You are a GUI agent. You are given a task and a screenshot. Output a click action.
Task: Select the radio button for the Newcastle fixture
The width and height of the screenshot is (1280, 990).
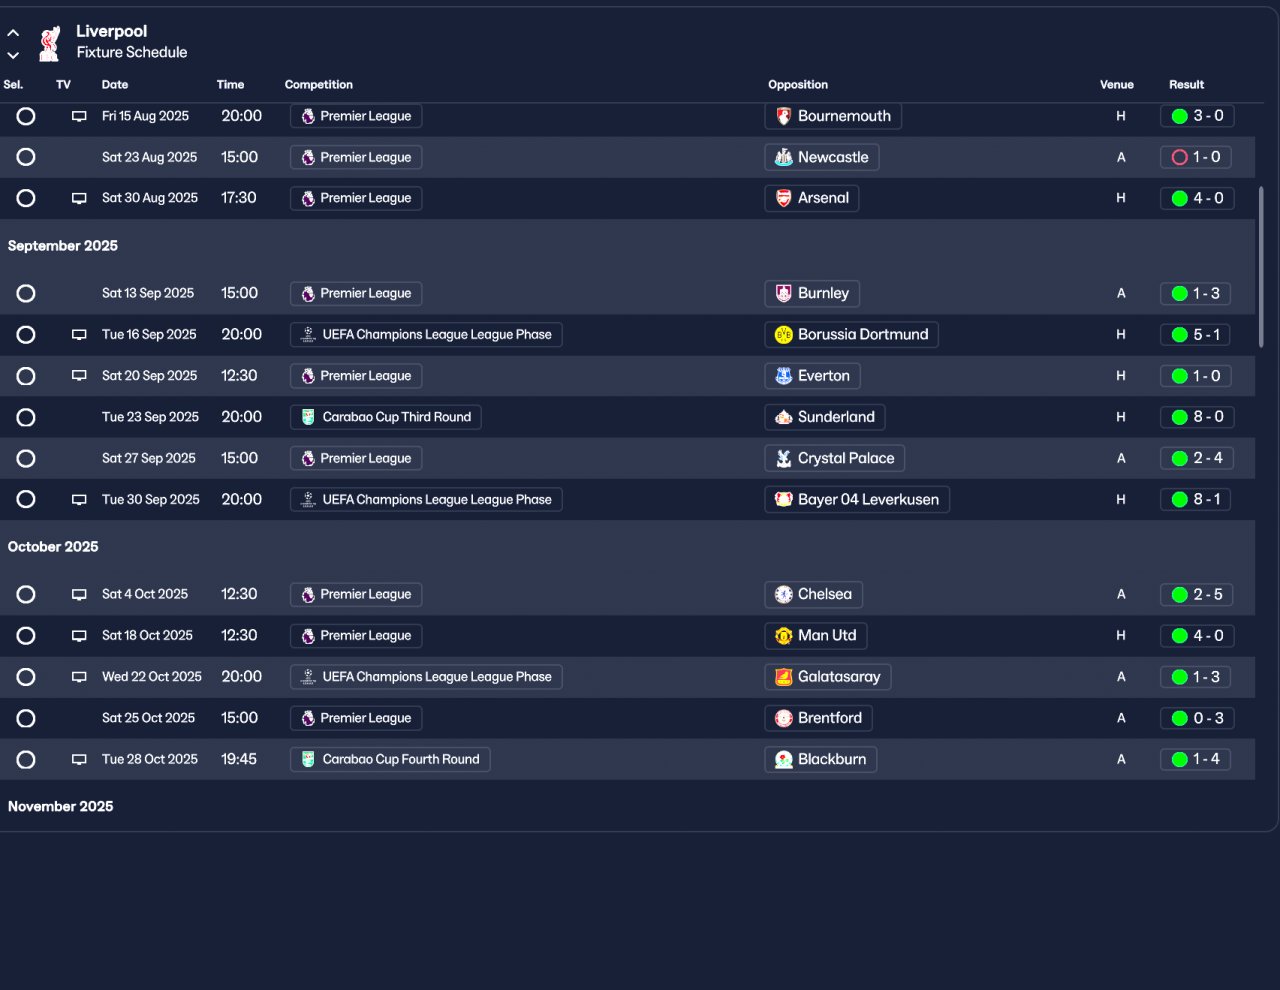pos(26,157)
